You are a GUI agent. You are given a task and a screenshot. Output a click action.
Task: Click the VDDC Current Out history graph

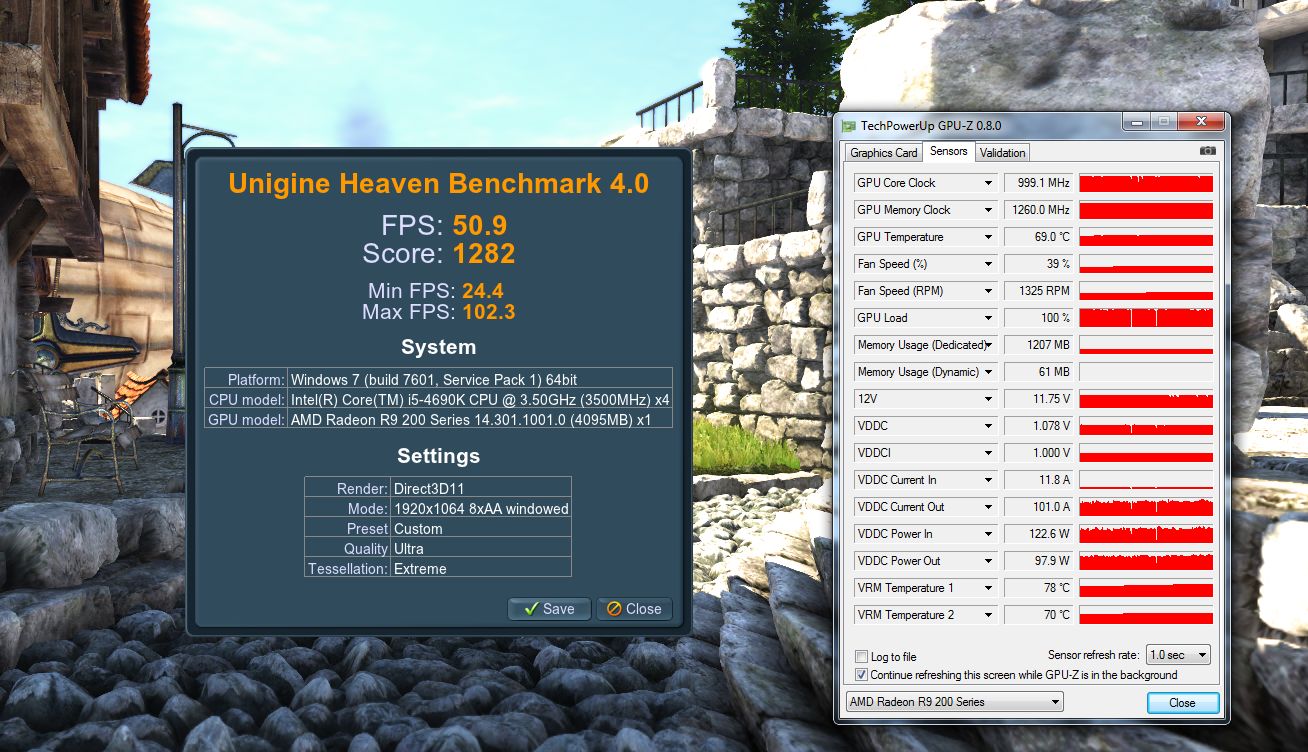pyautogui.click(x=1146, y=507)
